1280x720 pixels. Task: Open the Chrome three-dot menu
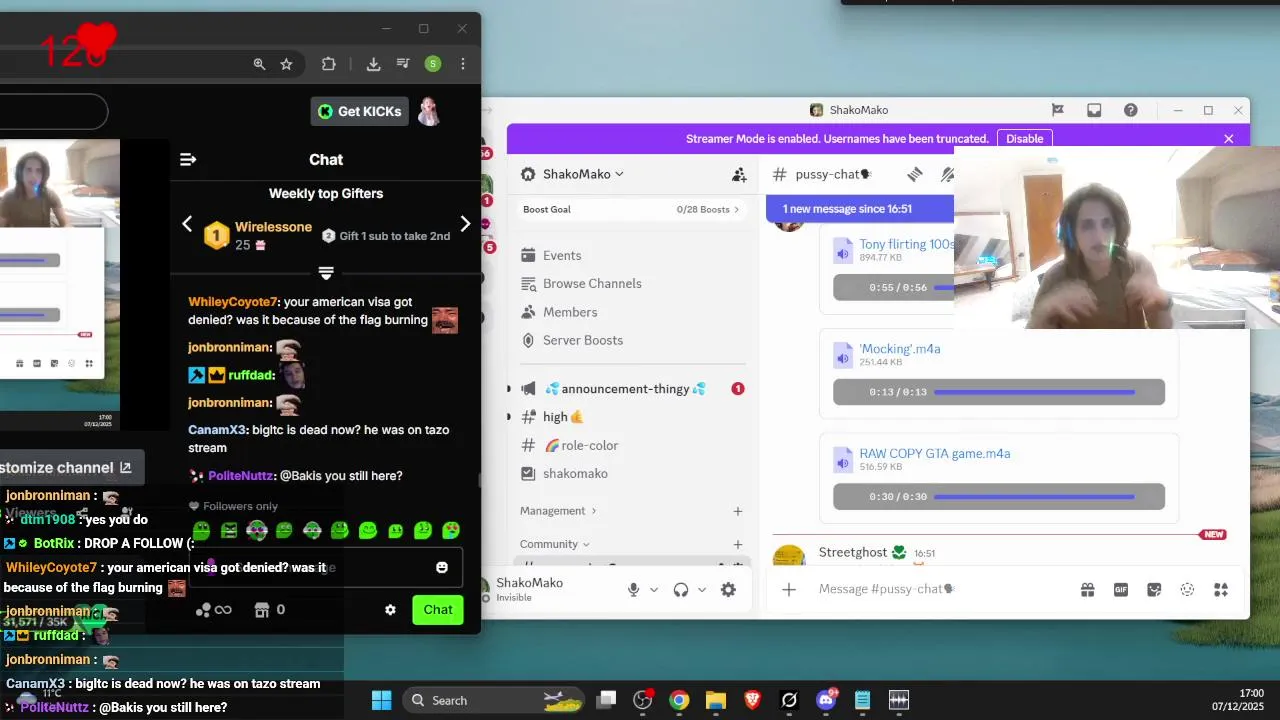pos(462,64)
